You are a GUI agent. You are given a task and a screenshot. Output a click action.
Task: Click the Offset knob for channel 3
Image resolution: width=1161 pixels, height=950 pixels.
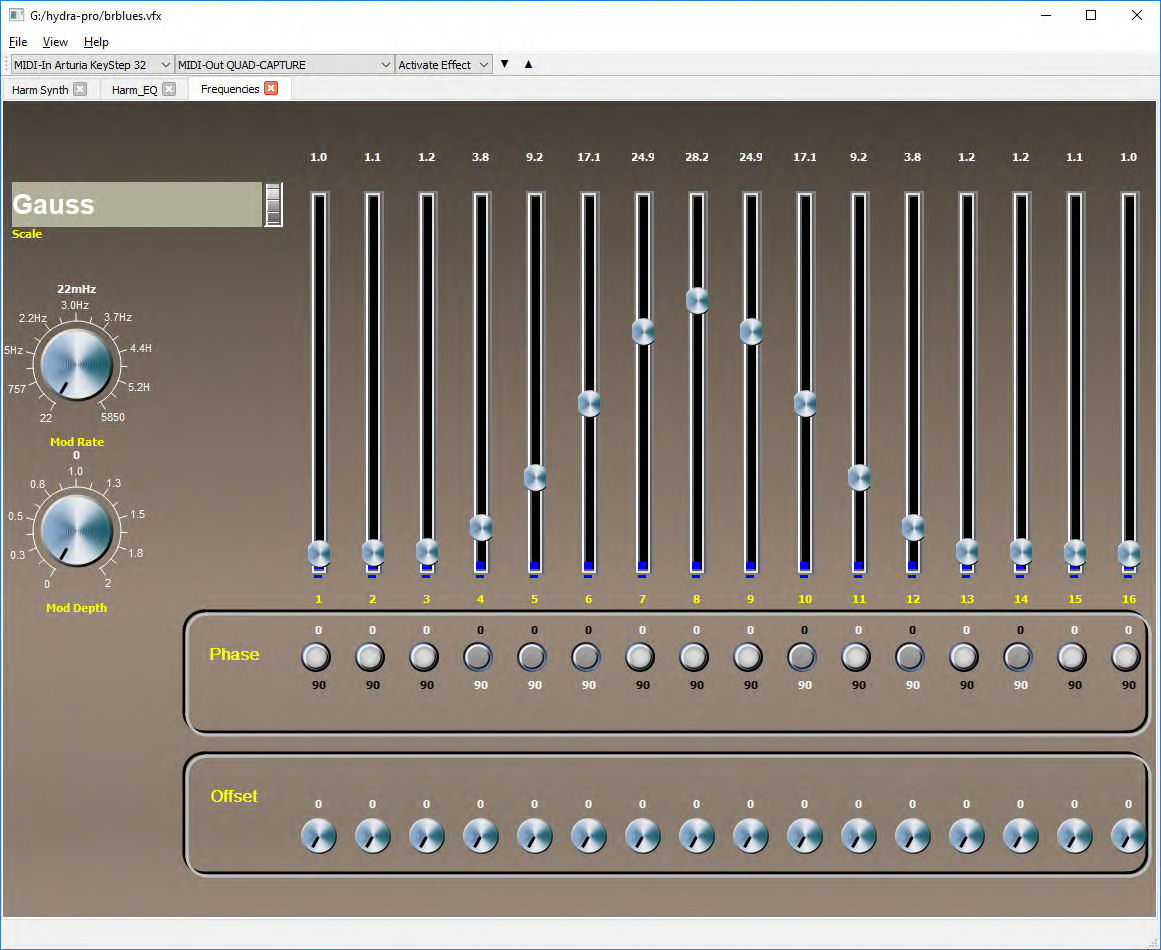pos(426,836)
